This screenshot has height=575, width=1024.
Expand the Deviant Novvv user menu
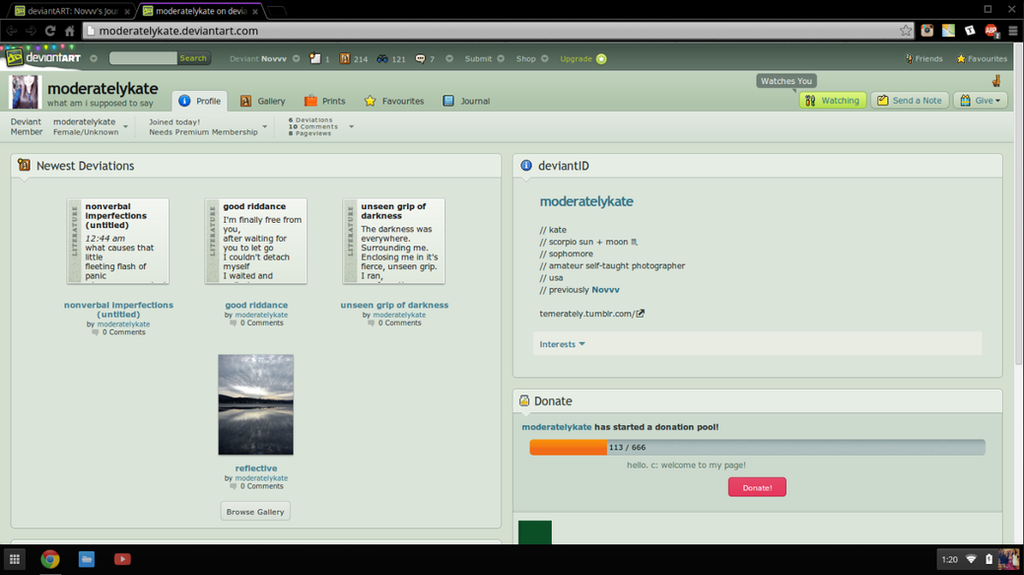[x=296, y=59]
